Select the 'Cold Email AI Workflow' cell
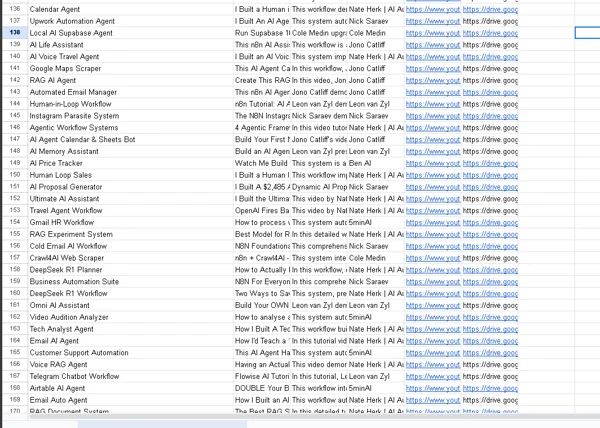Image resolution: width=600 pixels, height=428 pixels. click(x=131, y=246)
